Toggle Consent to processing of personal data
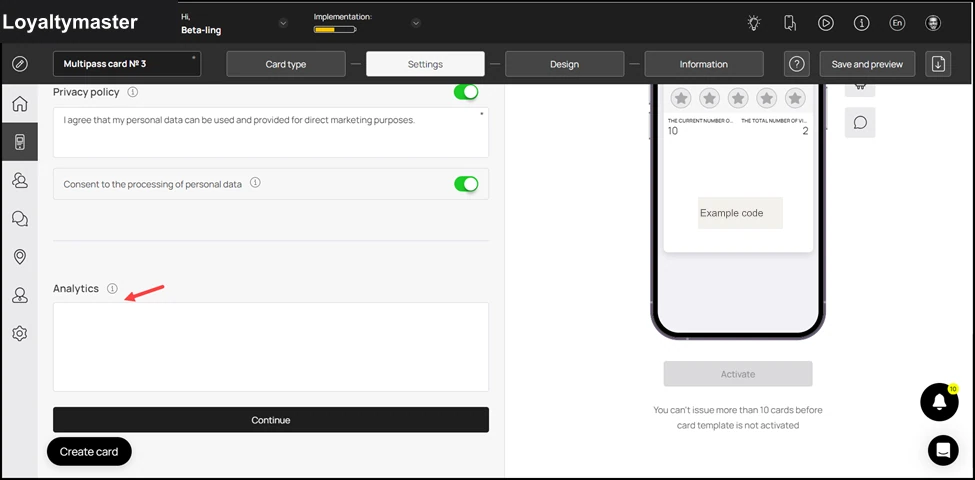Image resolution: width=975 pixels, height=480 pixels. click(466, 184)
